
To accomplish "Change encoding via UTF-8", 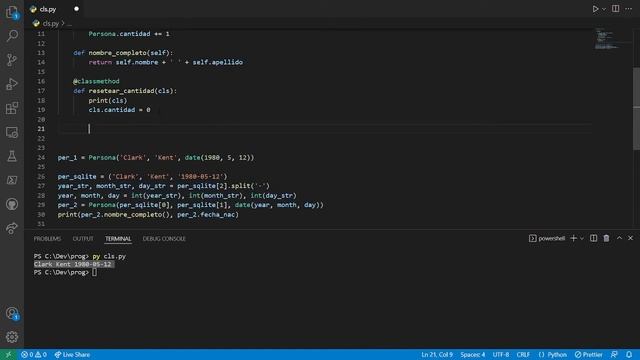I will pos(501,355).
